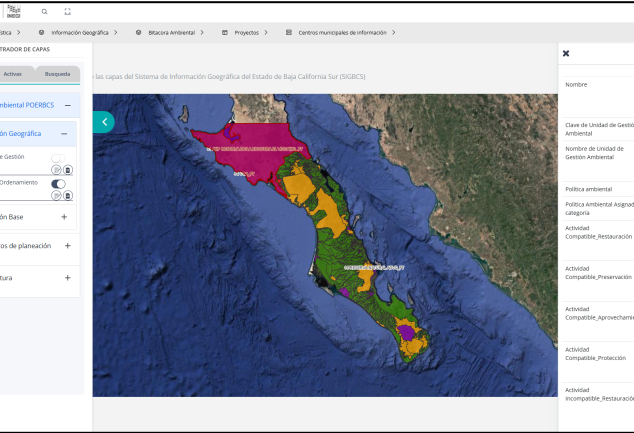Expand the bottom layer section plus
Image resolution: width=634 pixels, height=433 pixels.
pos(68,278)
